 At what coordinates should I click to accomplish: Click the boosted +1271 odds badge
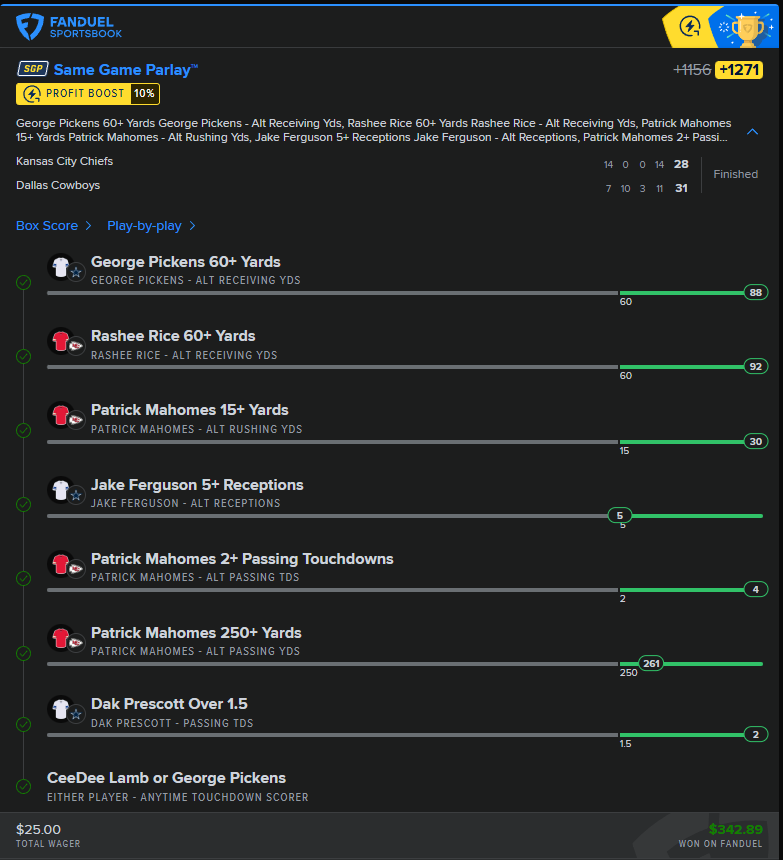(x=739, y=70)
